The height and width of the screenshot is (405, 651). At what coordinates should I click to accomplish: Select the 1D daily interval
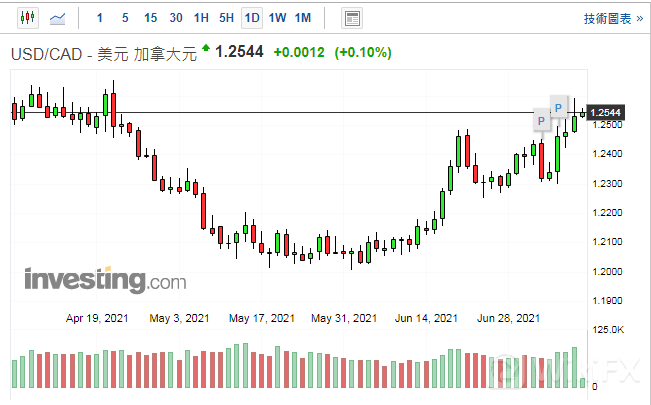(x=252, y=18)
